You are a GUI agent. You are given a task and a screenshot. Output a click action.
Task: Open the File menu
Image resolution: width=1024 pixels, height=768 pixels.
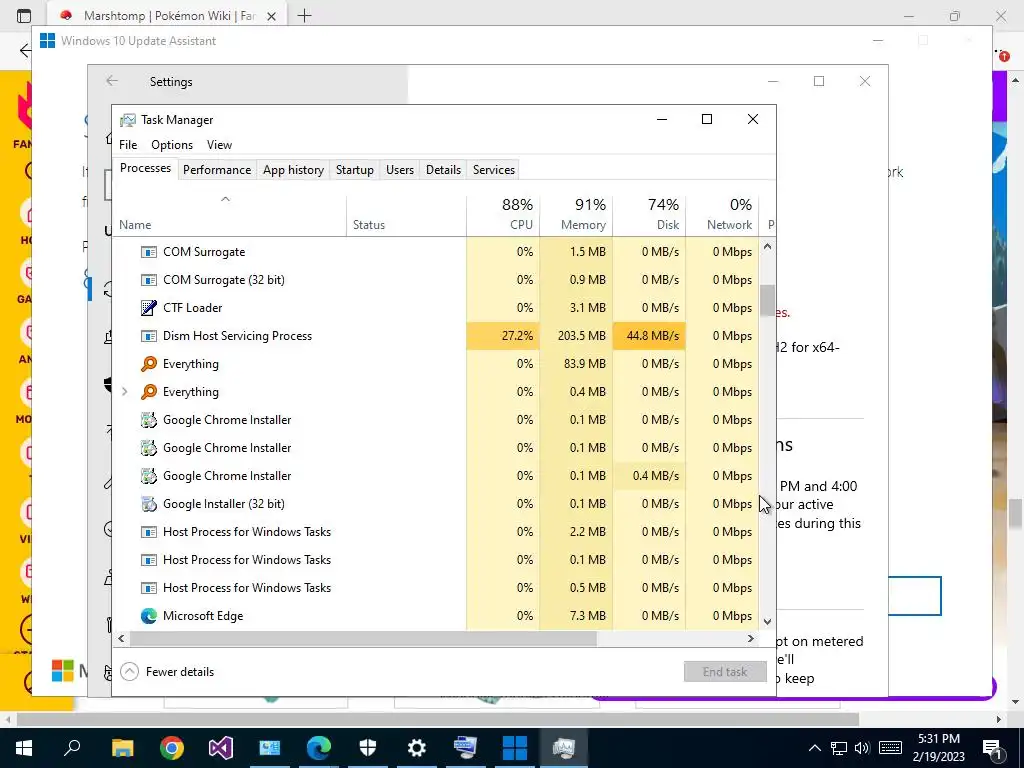(128, 145)
